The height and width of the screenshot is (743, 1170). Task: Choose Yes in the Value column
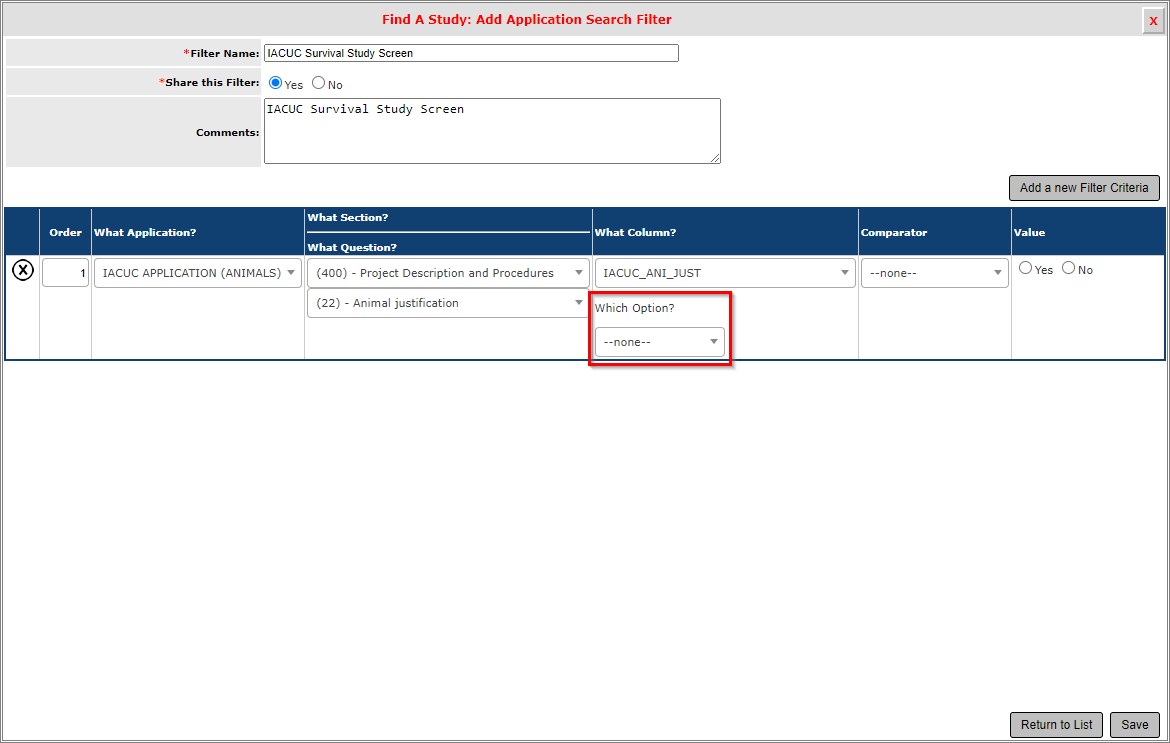click(x=1025, y=268)
